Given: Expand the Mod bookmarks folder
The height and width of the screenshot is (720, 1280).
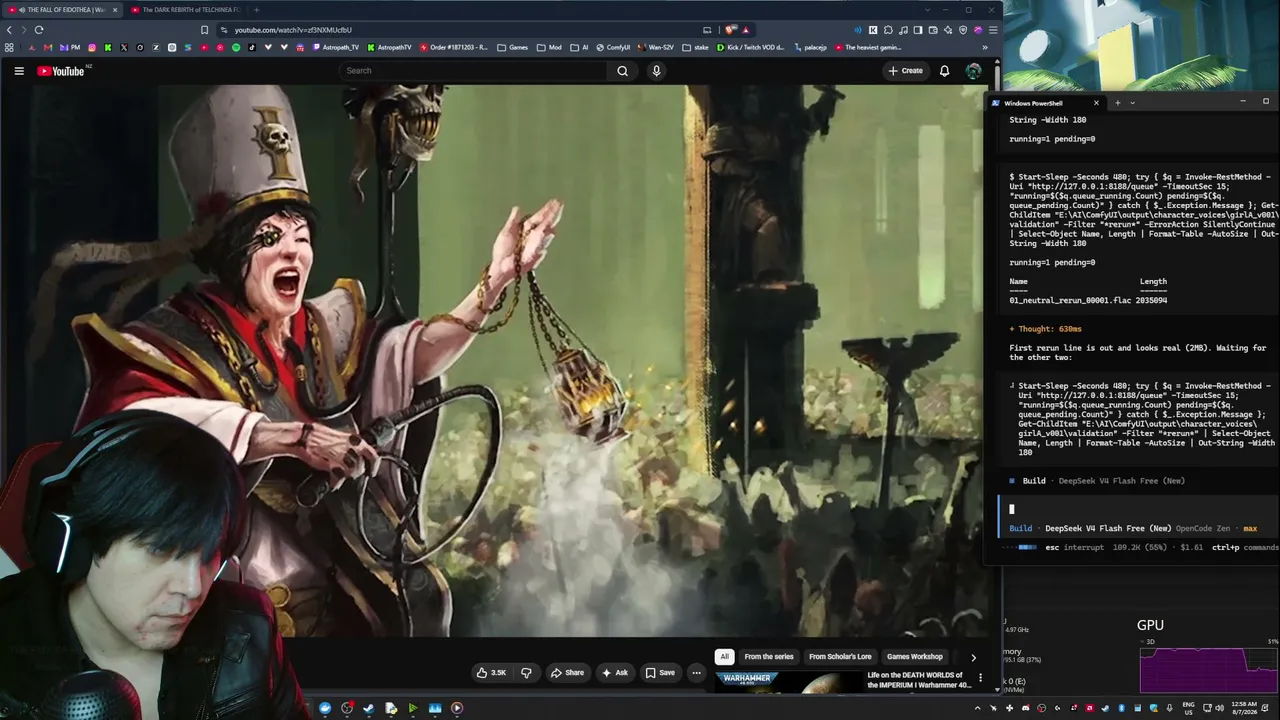Looking at the screenshot, I should 549,47.
